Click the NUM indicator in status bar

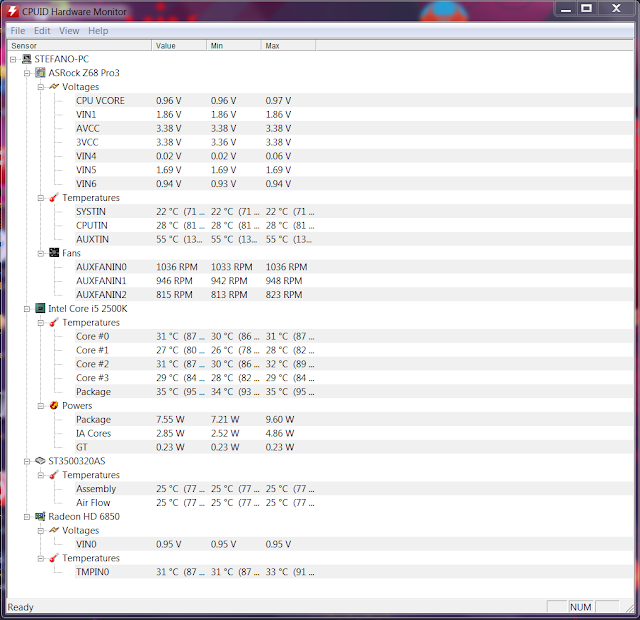(581, 607)
